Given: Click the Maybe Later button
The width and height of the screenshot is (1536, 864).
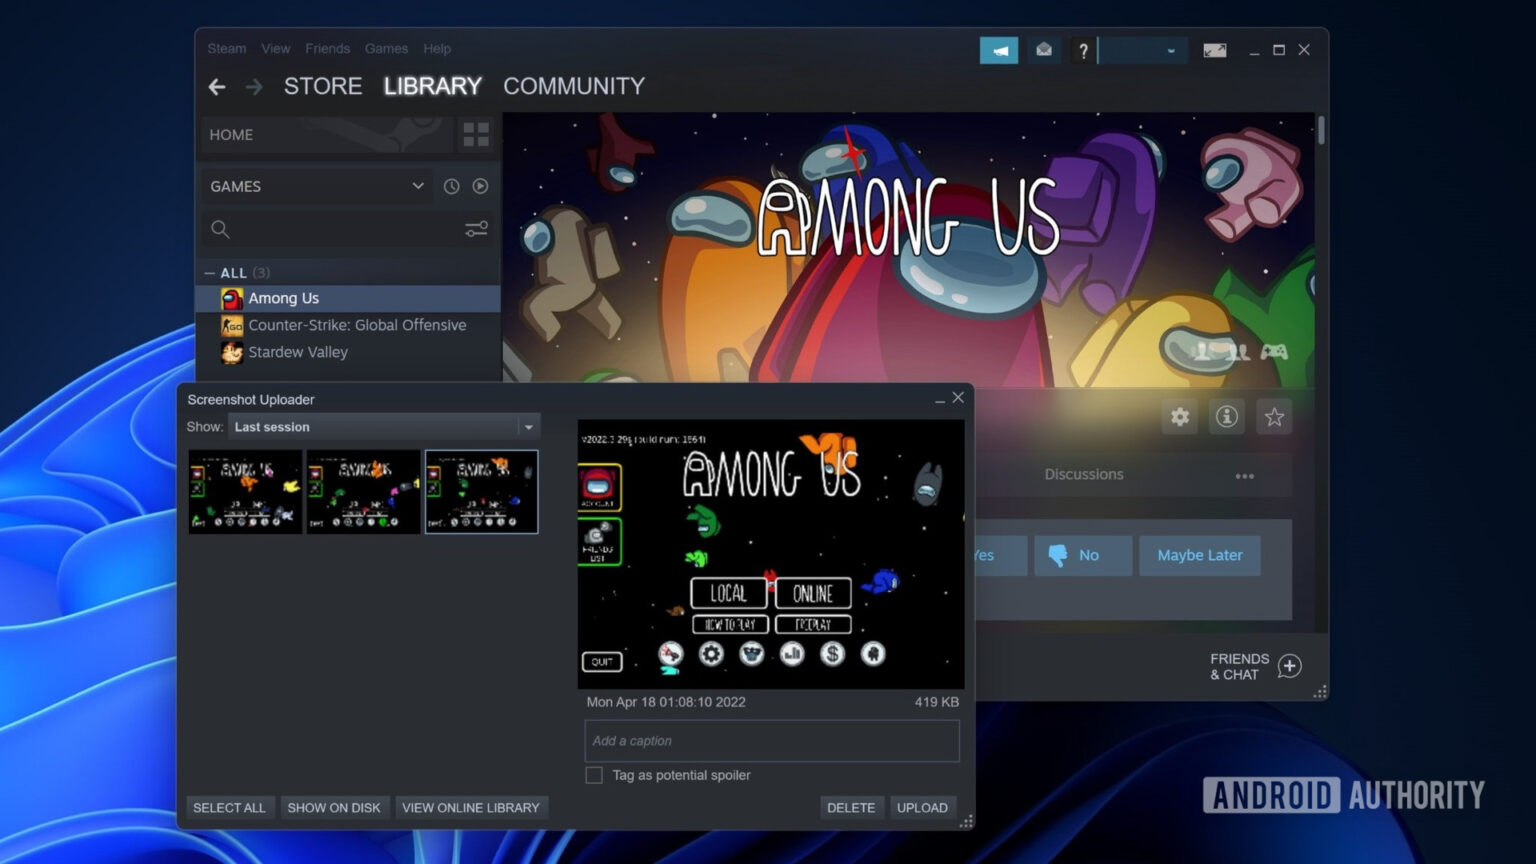Looking at the screenshot, I should click(1200, 555).
